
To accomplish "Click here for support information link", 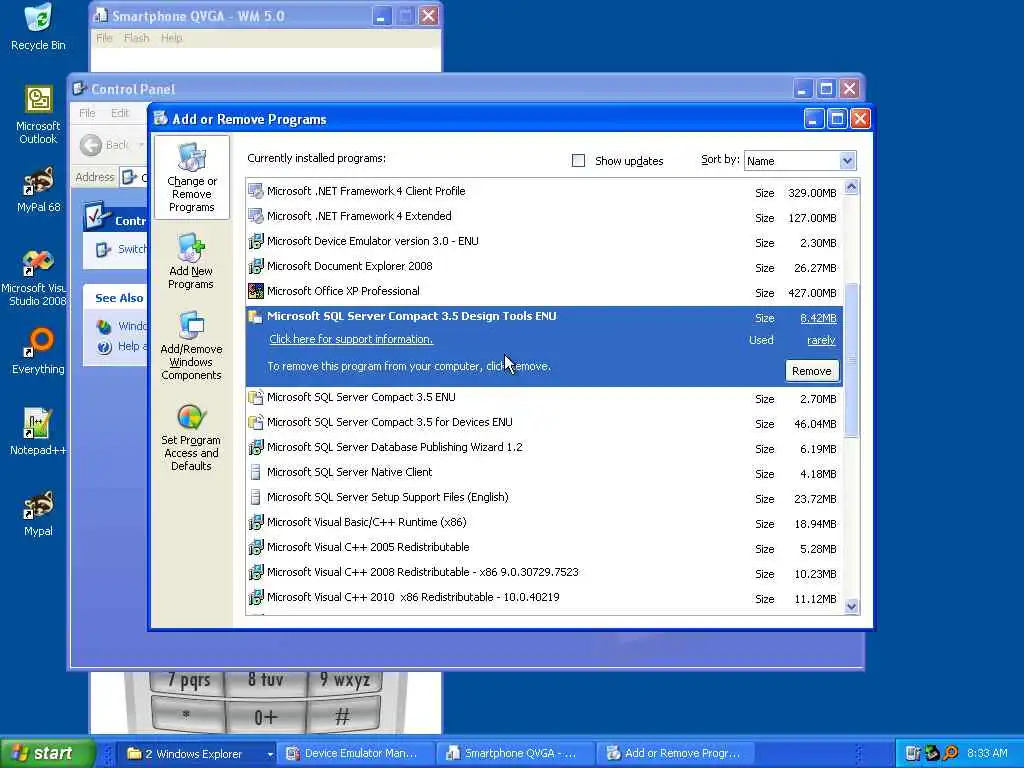I will pyautogui.click(x=351, y=339).
